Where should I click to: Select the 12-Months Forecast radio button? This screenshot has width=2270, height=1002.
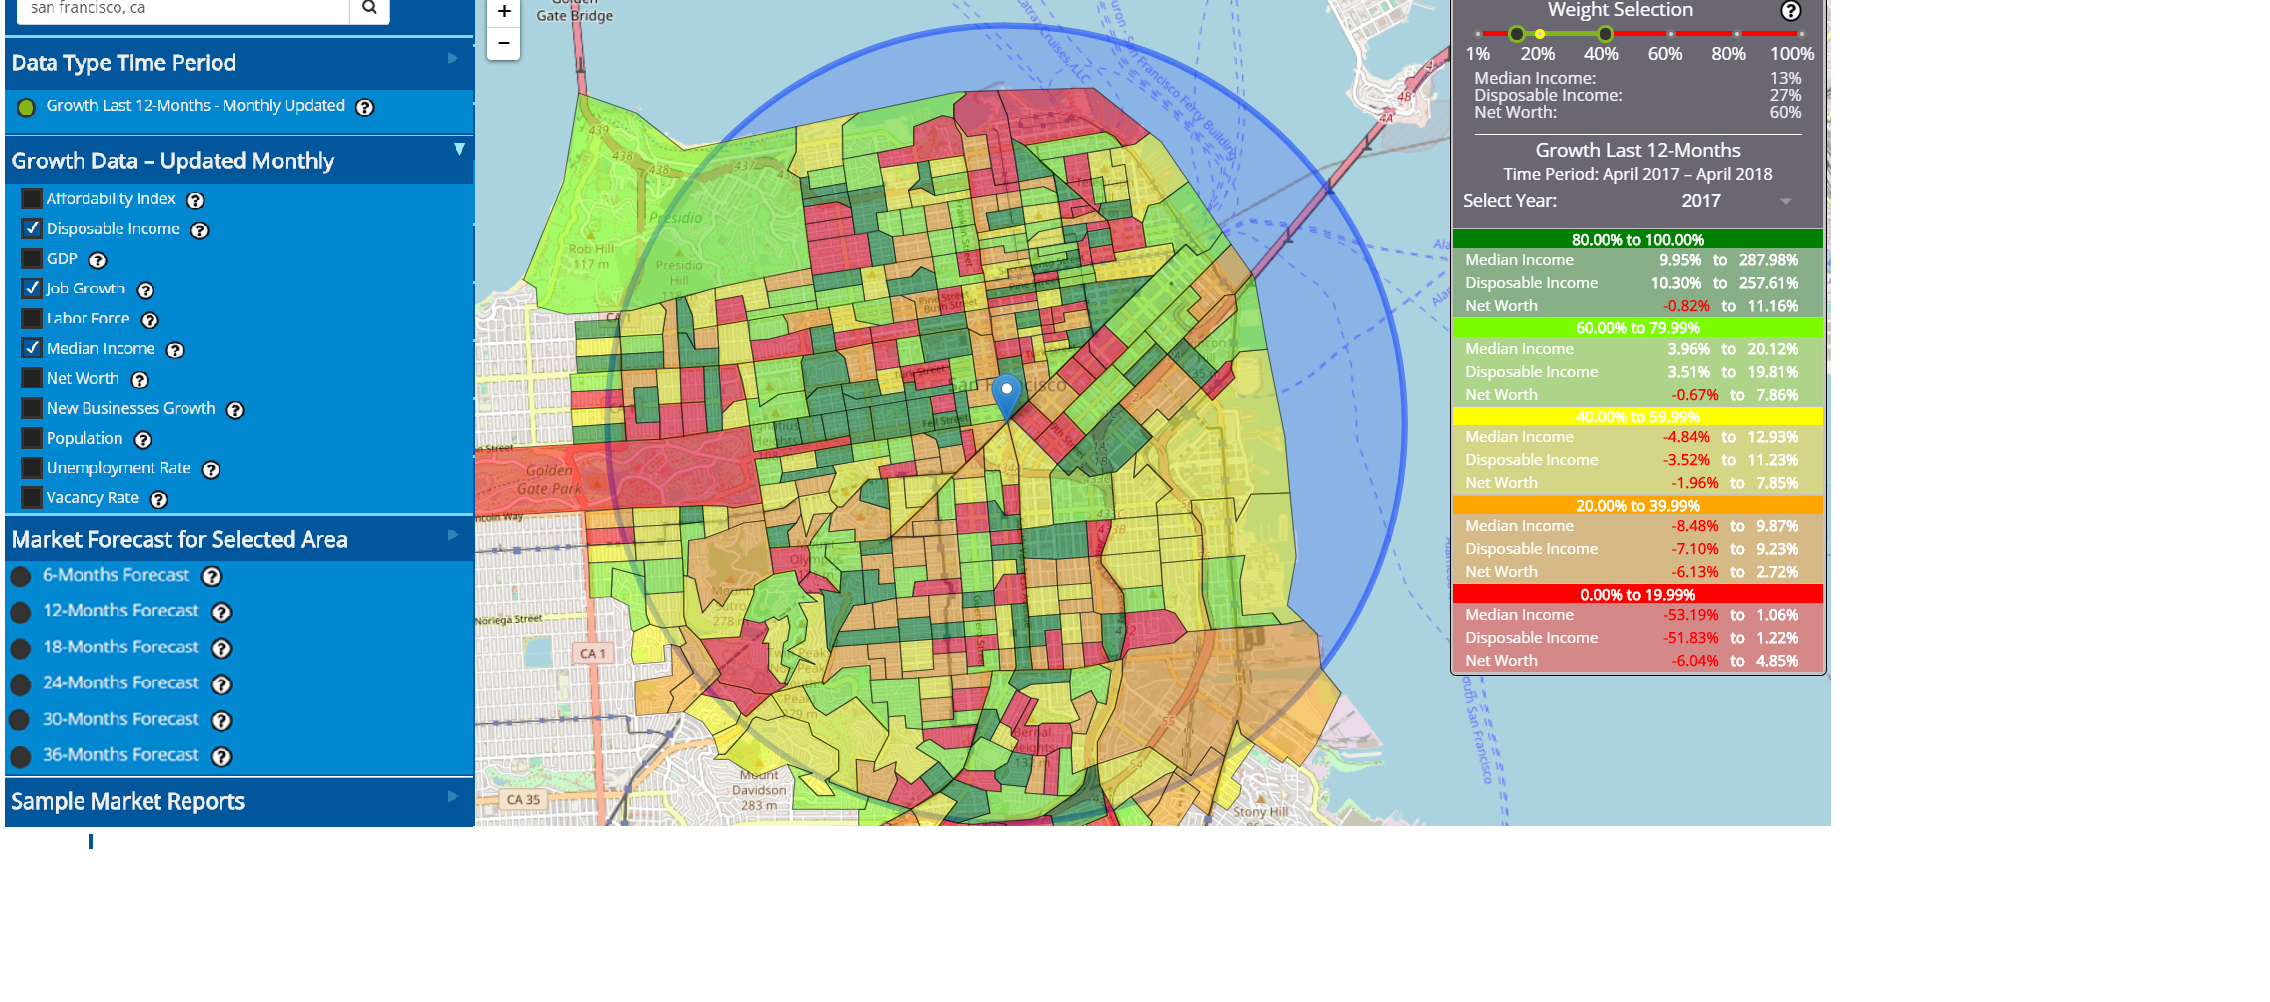[21, 612]
